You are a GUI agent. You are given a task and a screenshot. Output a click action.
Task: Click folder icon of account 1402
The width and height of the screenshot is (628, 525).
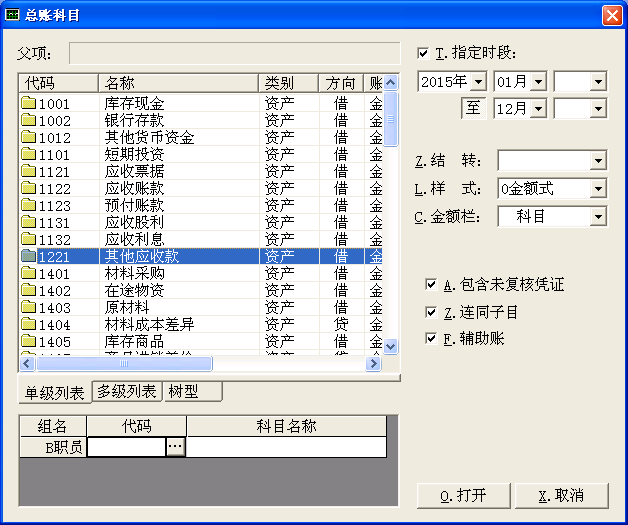pyautogui.click(x=28, y=290)
